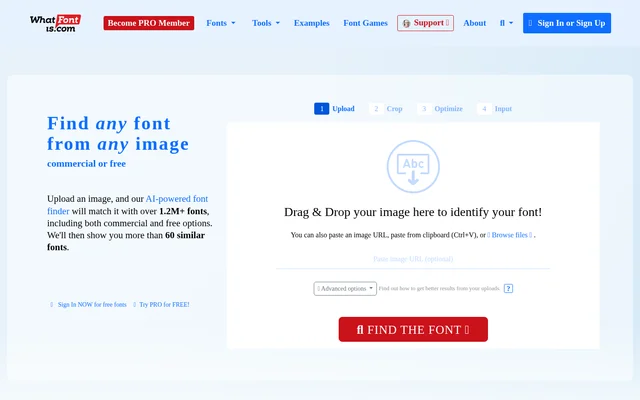
Task: Click the Support button
Action: [425, 23]
